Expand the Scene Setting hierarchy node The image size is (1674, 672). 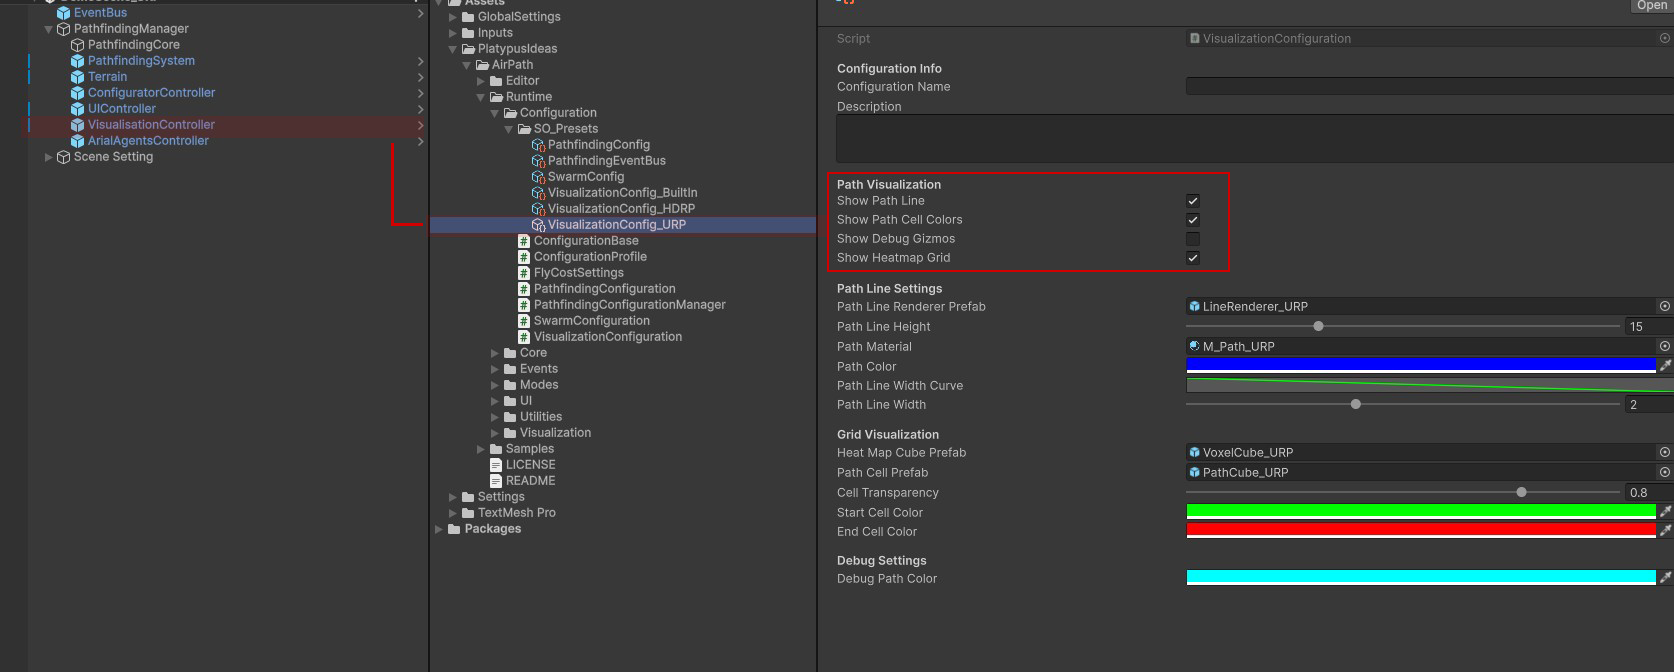tap(49, 157)
